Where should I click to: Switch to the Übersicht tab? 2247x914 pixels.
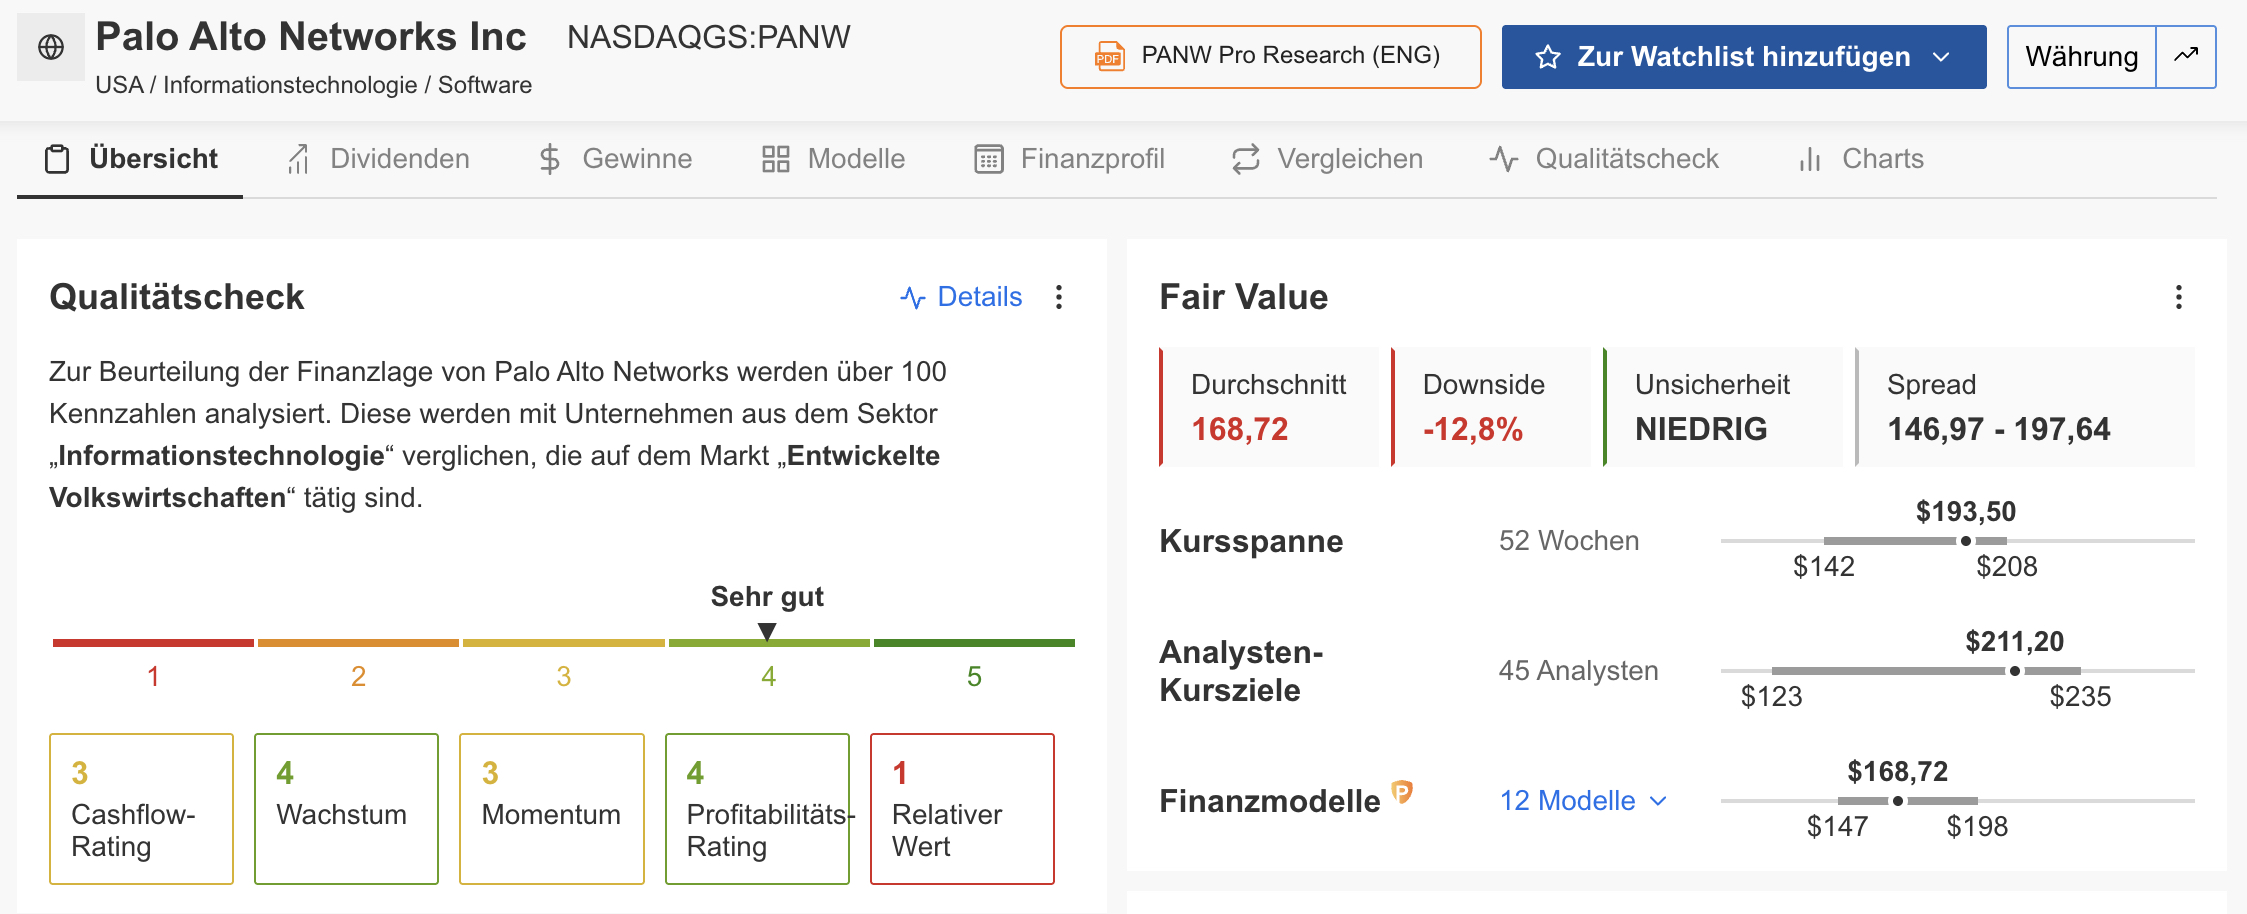130,159
